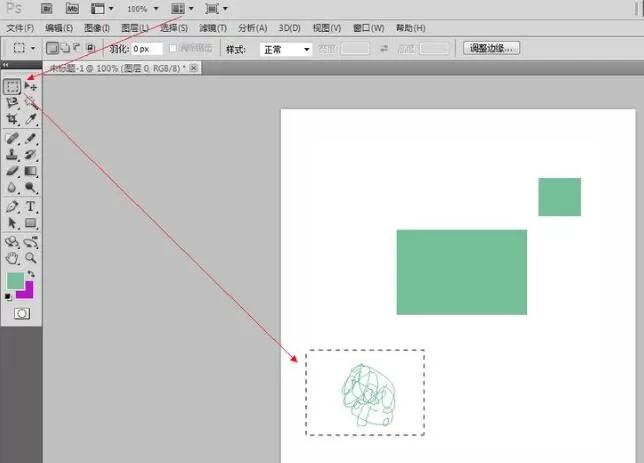
Task: Select the Pen tool
Action: (x=12, y=206)
